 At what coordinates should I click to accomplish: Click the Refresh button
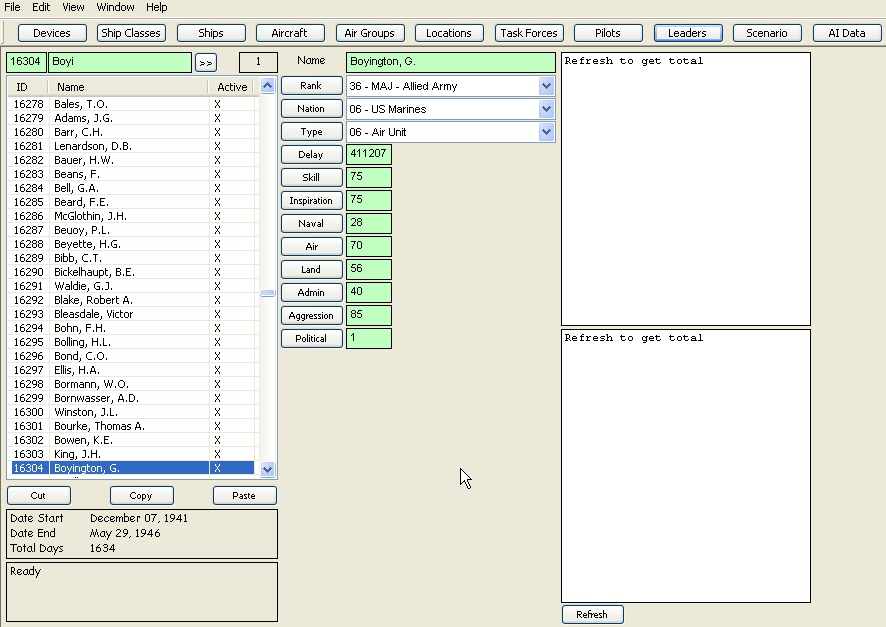coord(592,614)
